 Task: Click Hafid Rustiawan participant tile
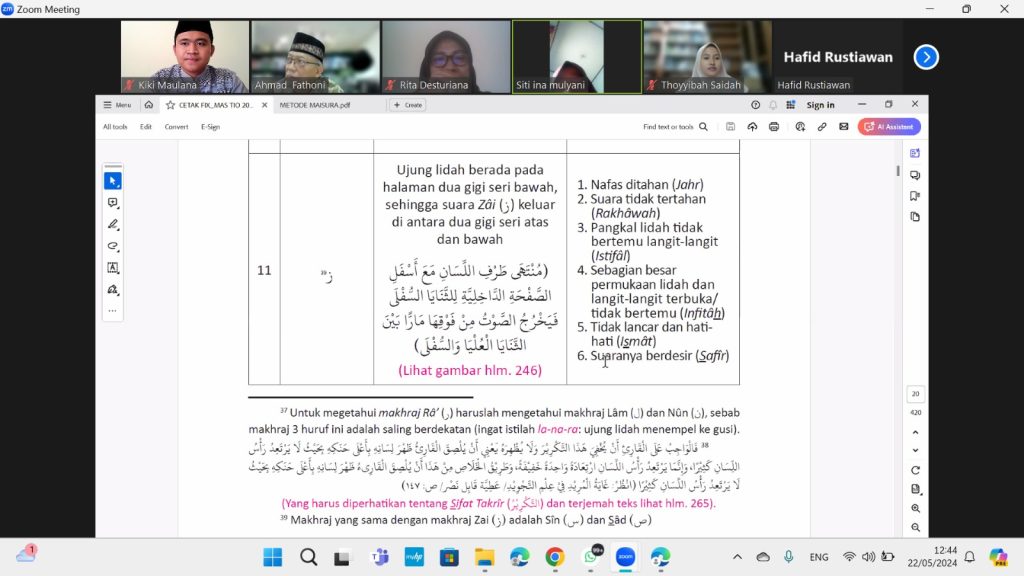(838, 57)
